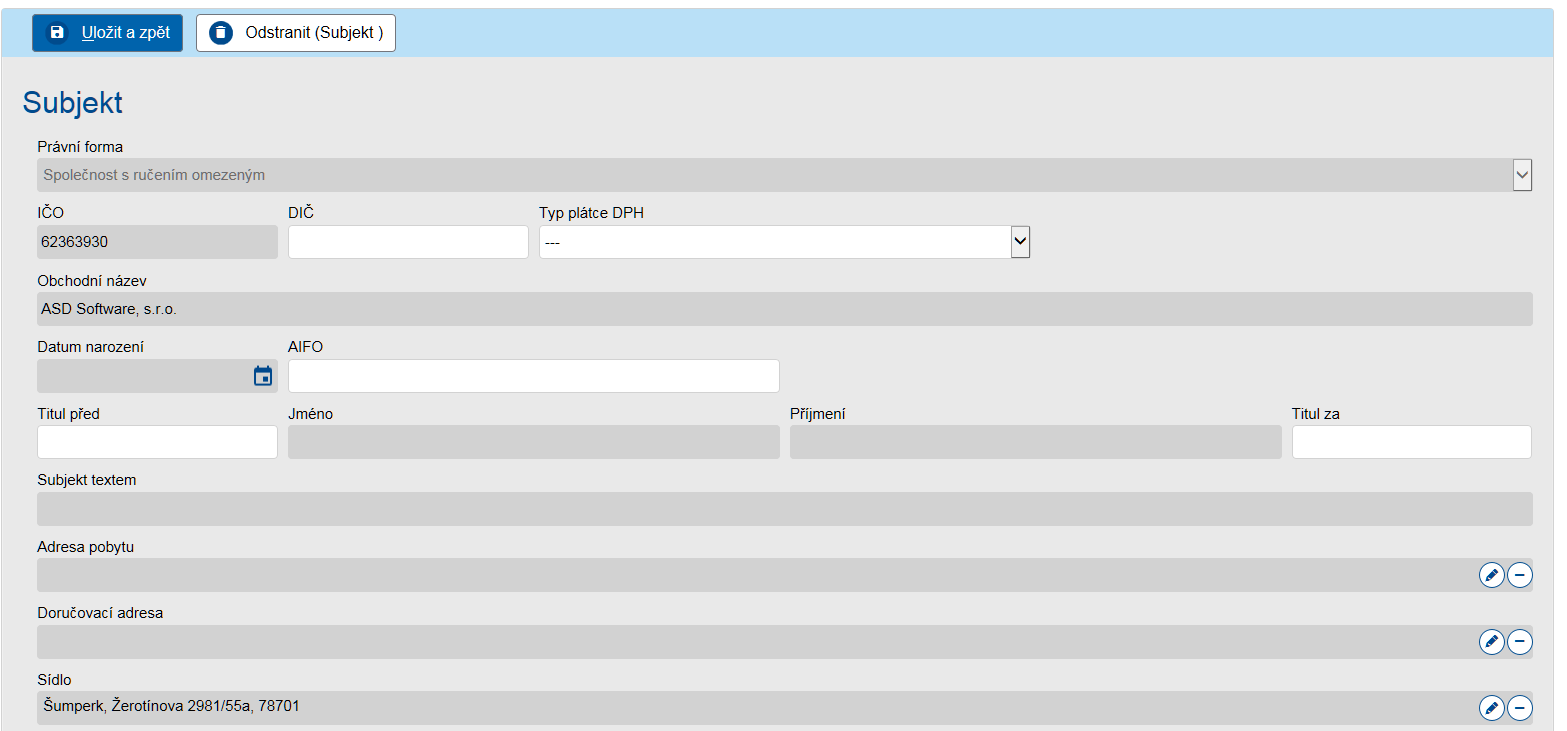Click the Jméno text field
The image size is (1567, 731).
tap(533, 442)
